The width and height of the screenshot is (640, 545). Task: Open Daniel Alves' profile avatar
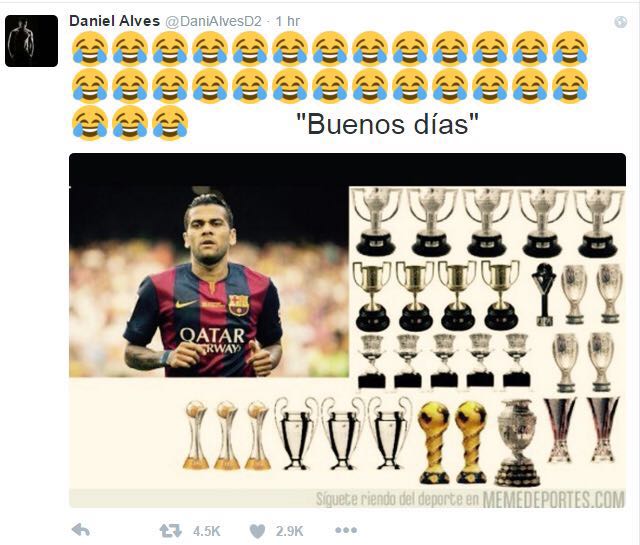pos(31,41)
